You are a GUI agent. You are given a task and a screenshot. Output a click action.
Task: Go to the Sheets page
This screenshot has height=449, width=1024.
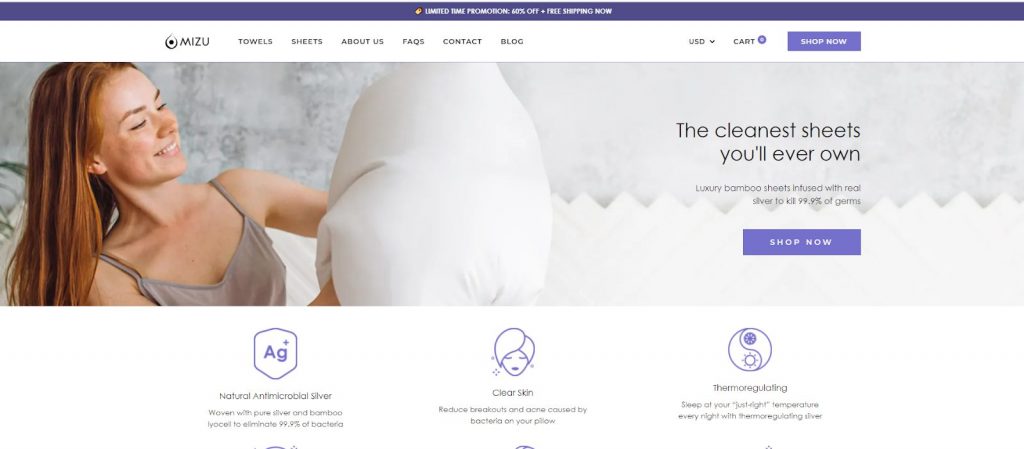point(307,41)
